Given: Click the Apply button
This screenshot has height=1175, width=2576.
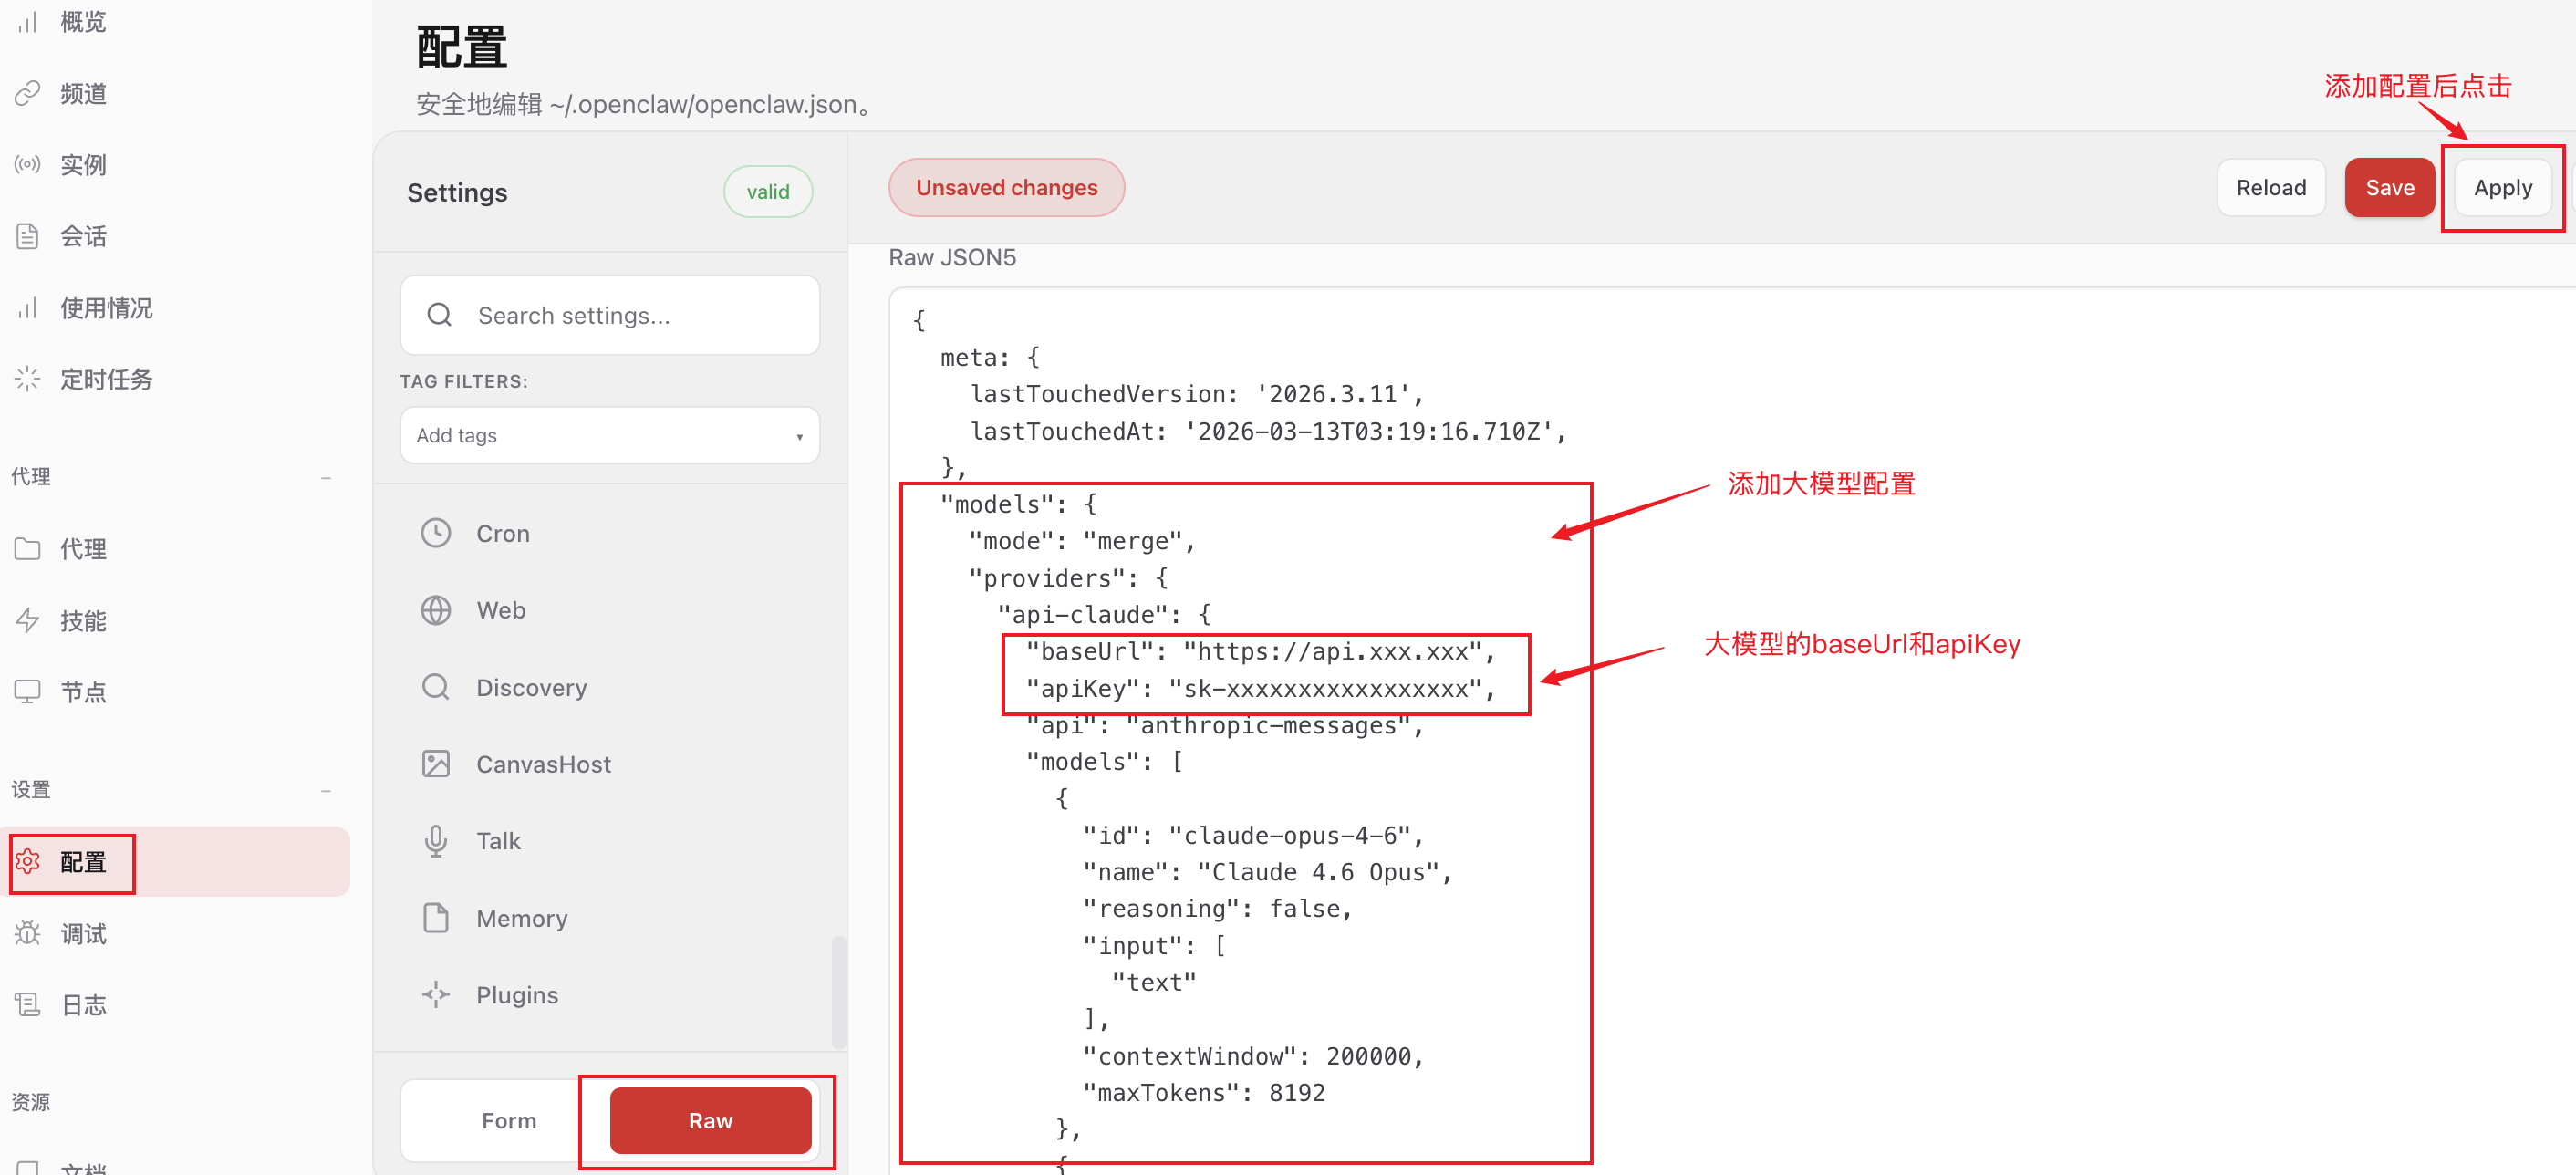Looking at the screenshot, I should coord(2502,187).
